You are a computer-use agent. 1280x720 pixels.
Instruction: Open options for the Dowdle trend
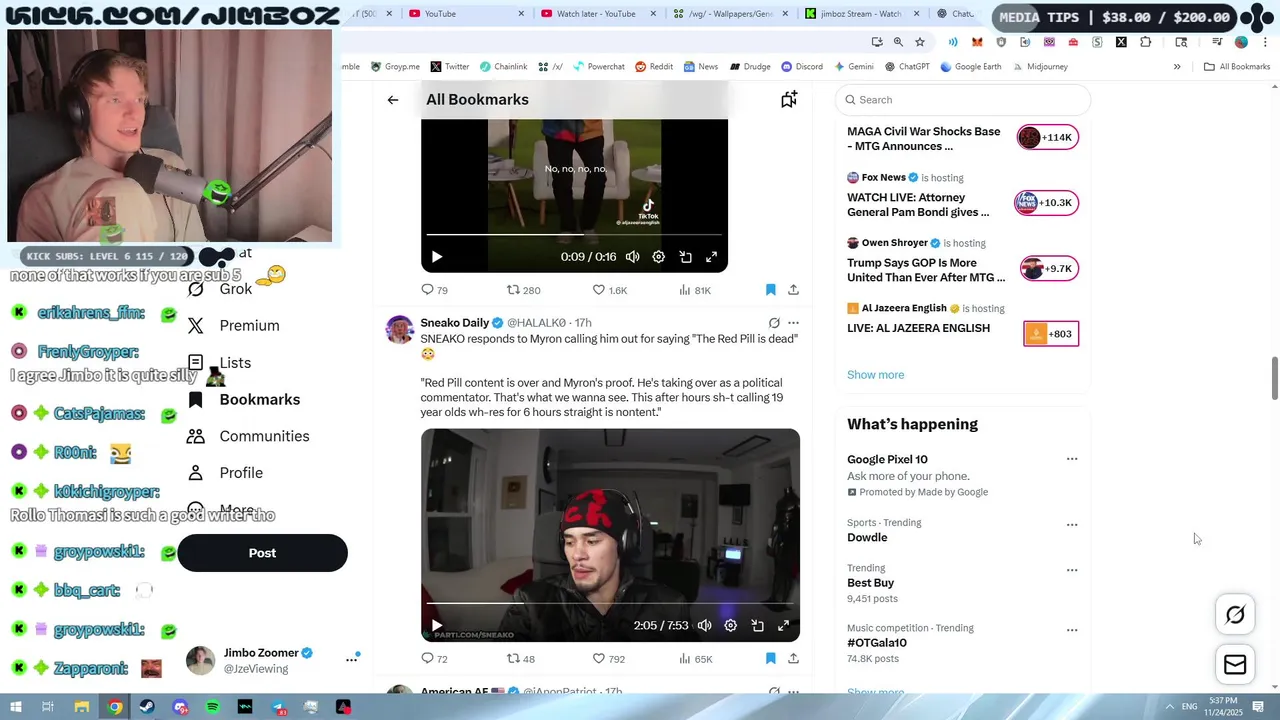pyautogui.click(x=1072, y=524)
